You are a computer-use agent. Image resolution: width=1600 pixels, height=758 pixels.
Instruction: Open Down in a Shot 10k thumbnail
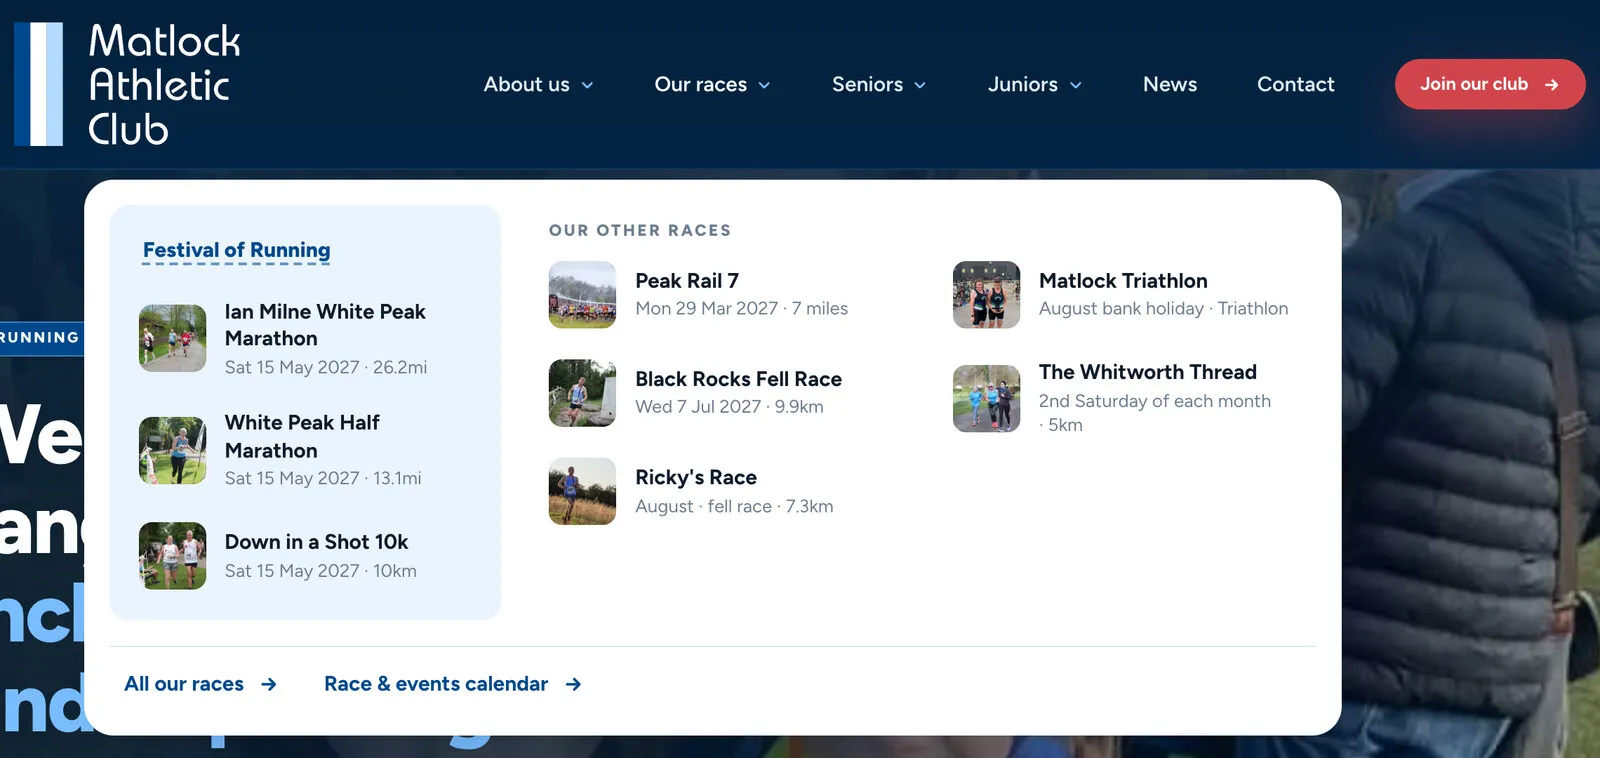(172, 555)
